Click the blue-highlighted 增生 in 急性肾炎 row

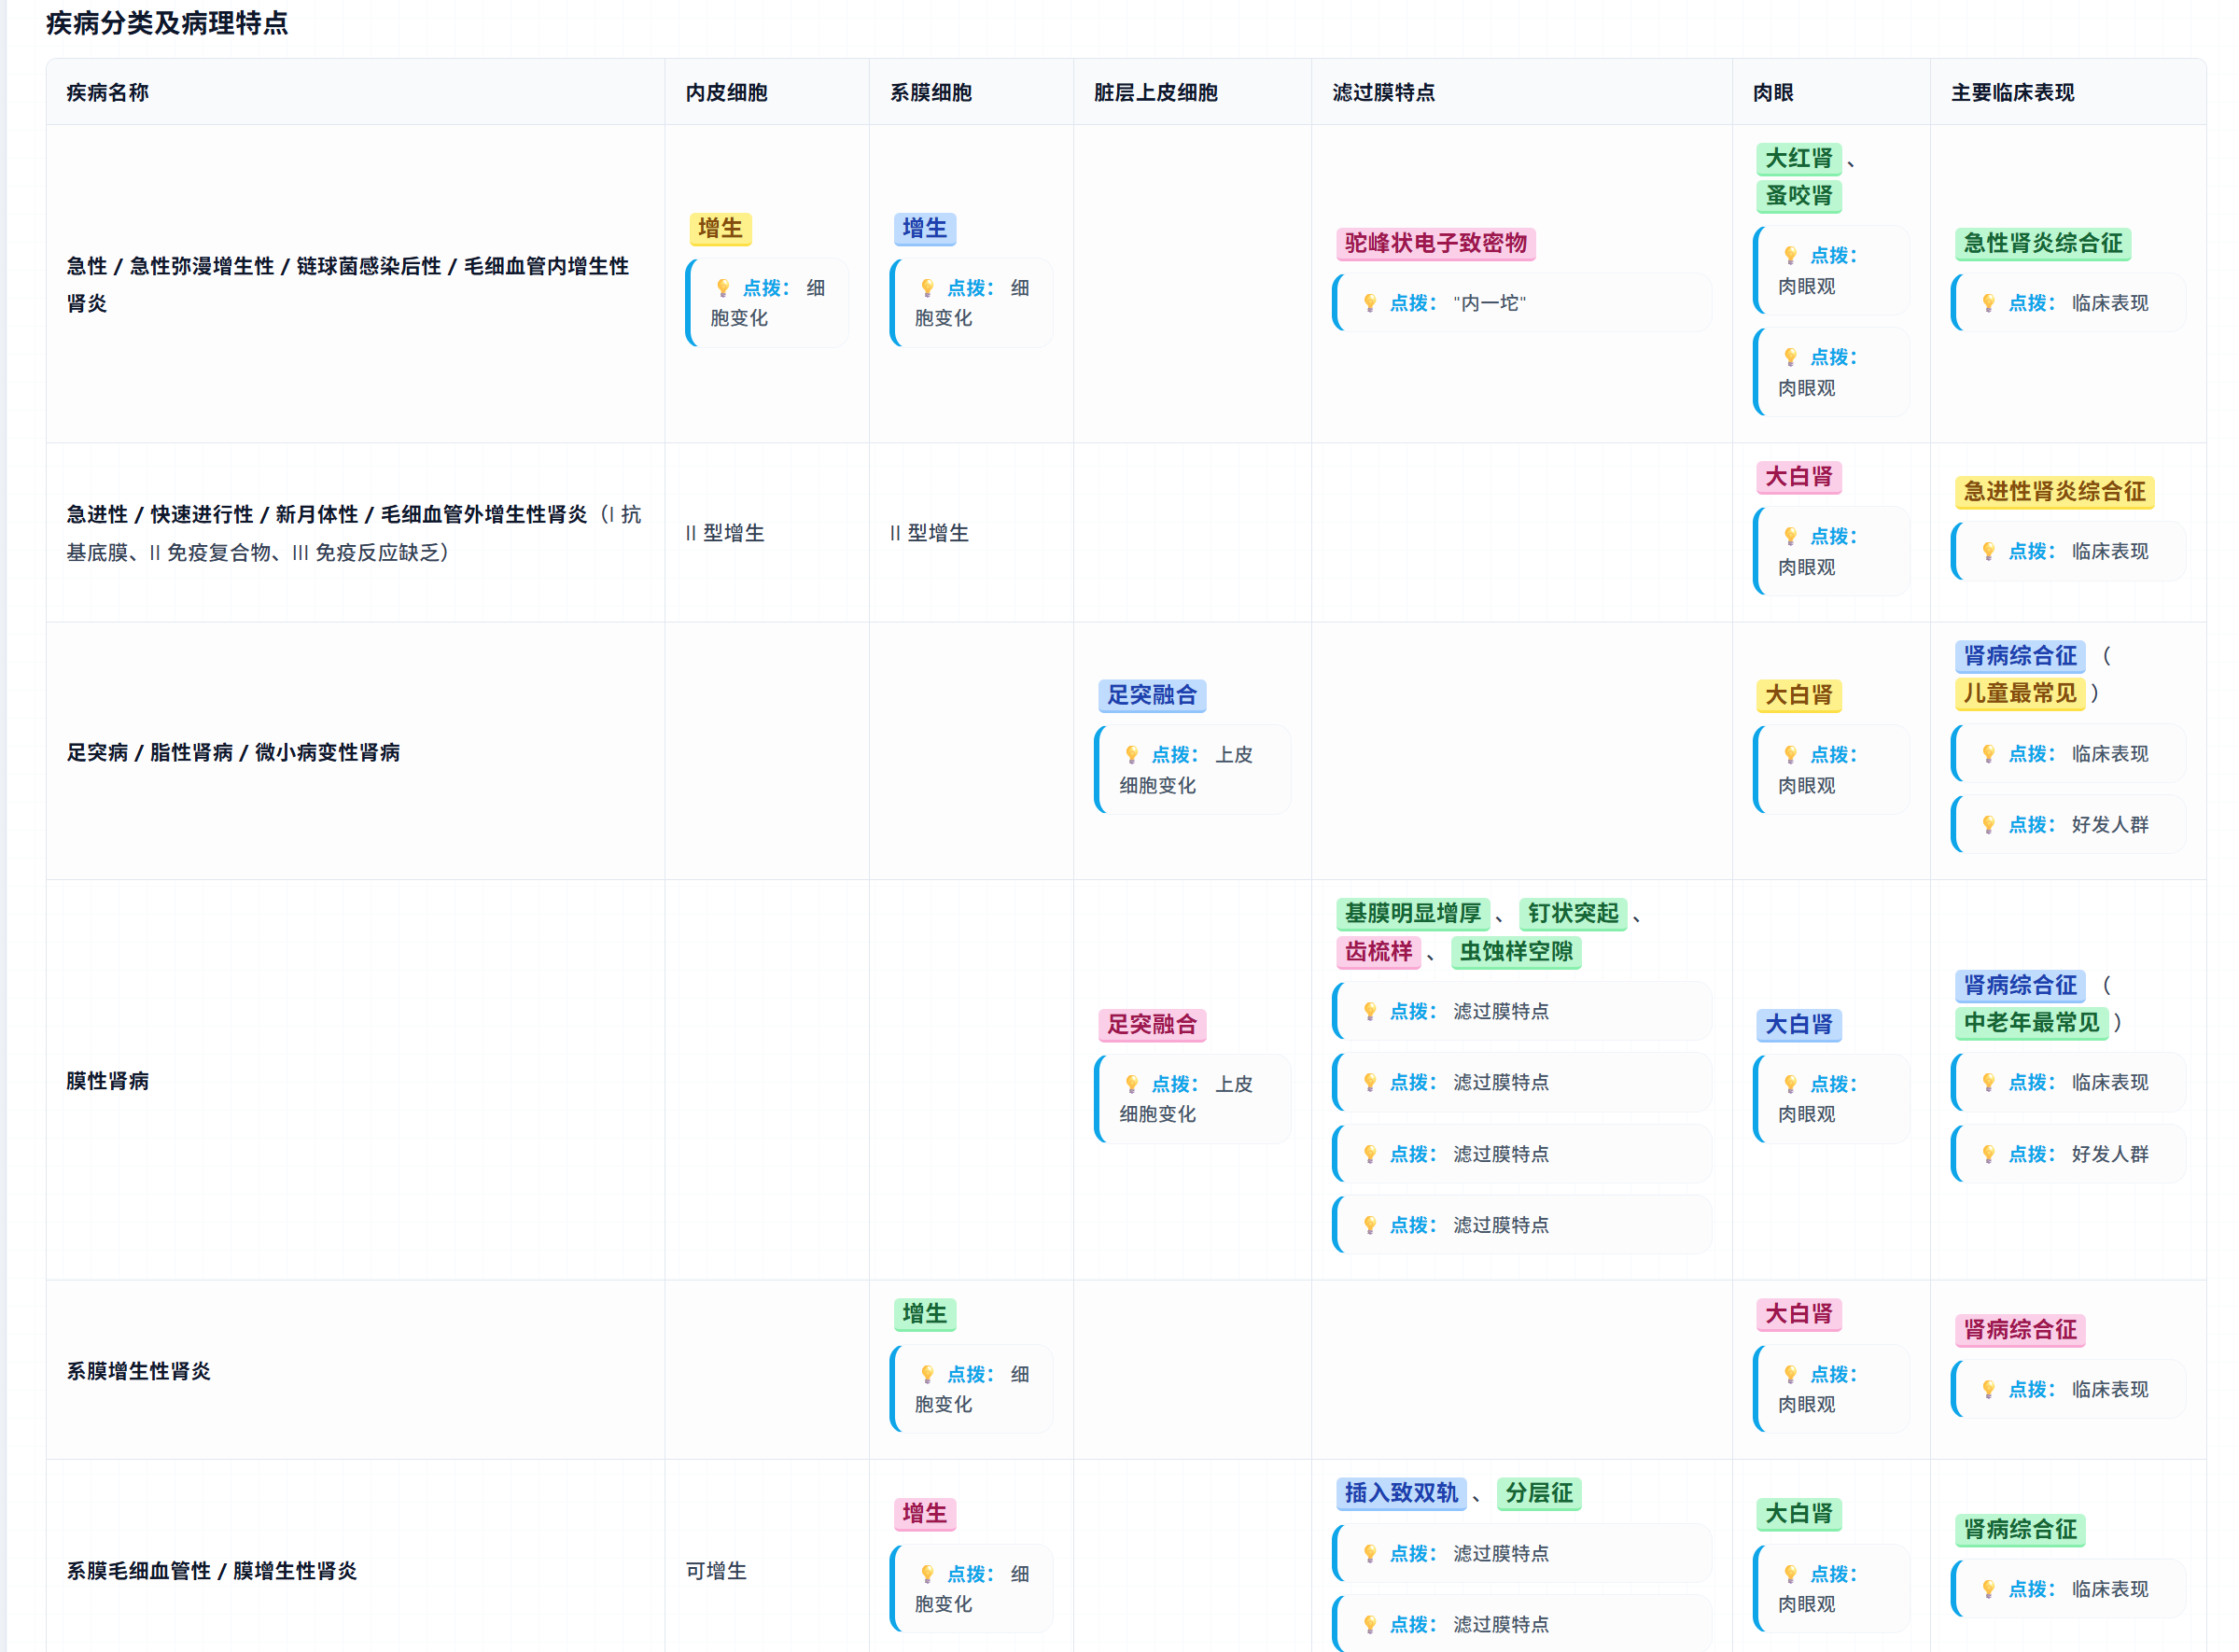click(924, 229)
